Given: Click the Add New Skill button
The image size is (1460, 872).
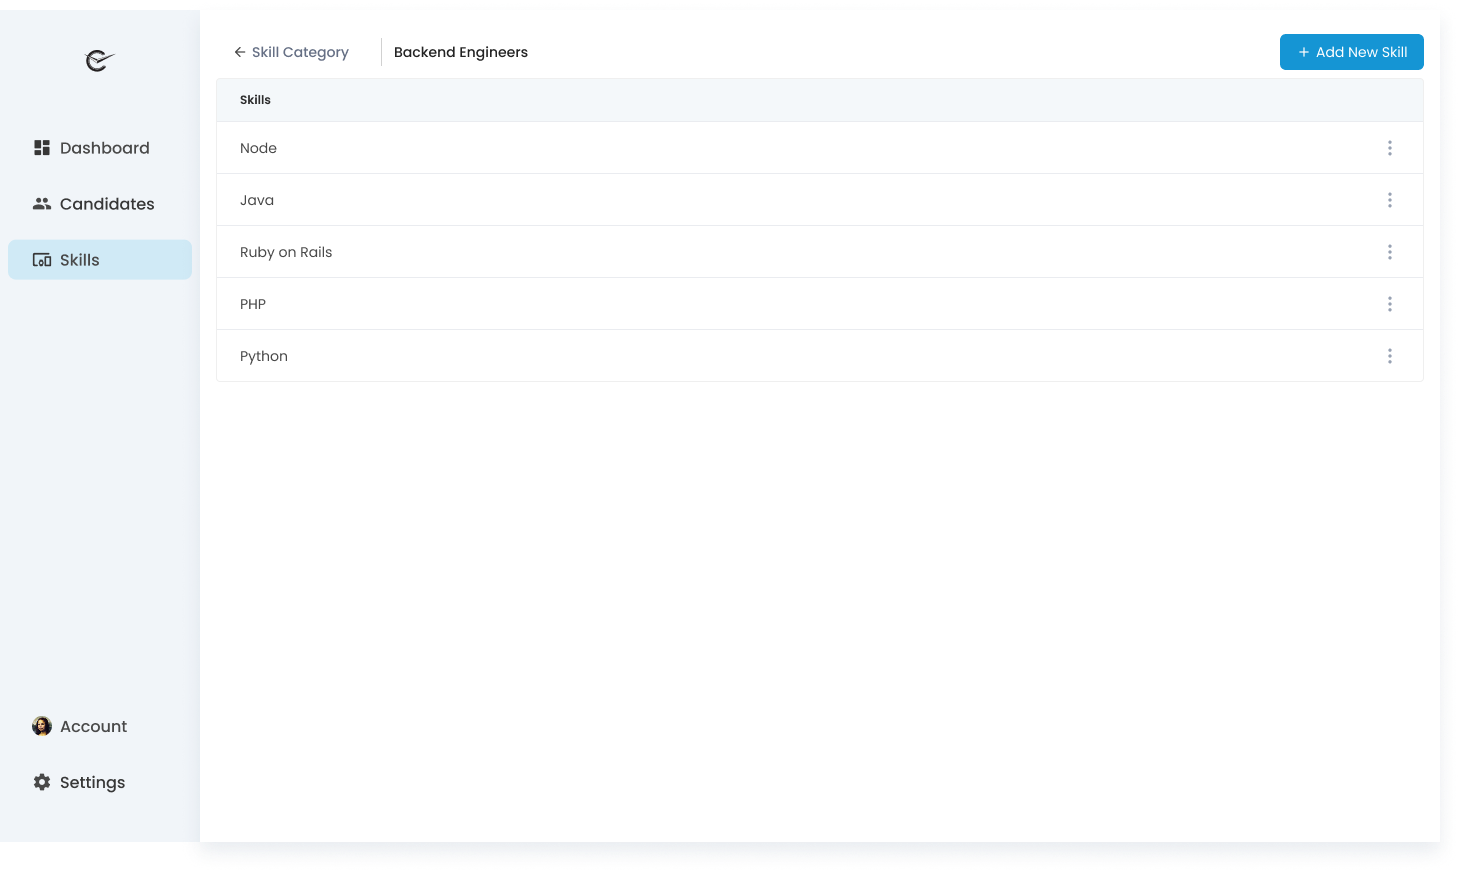Looking at the screenshot, I should (1351, 51).
